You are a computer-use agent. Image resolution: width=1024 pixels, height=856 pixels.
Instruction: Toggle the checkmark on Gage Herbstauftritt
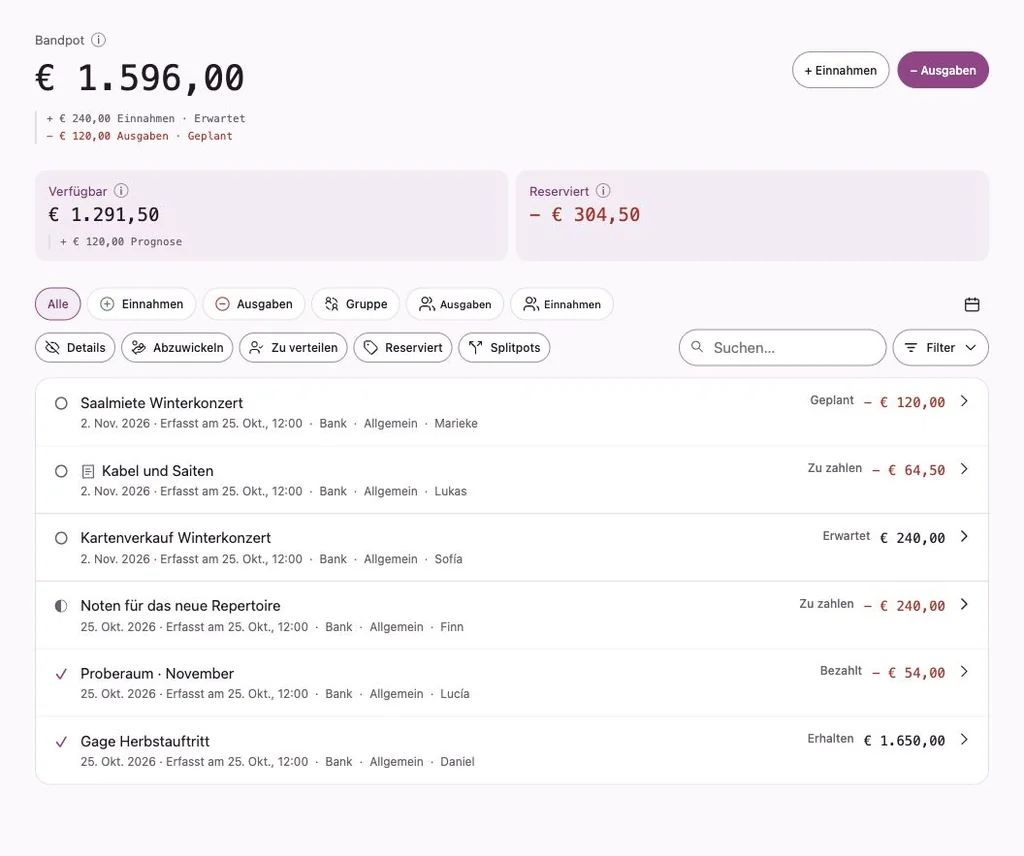[x=61, y=742]
